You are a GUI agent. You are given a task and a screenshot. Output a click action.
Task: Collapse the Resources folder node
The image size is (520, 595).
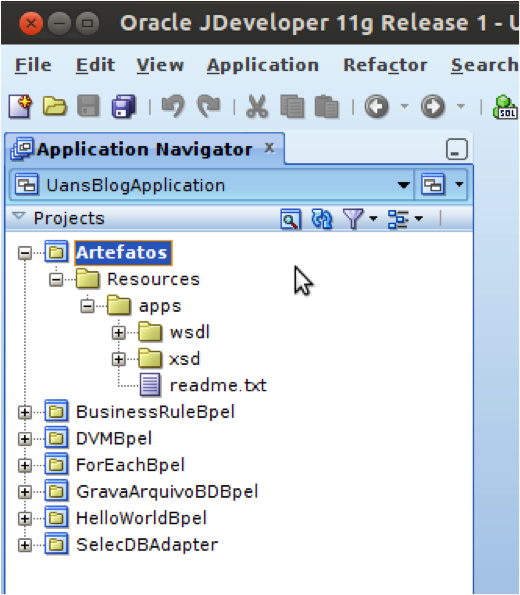56,280
